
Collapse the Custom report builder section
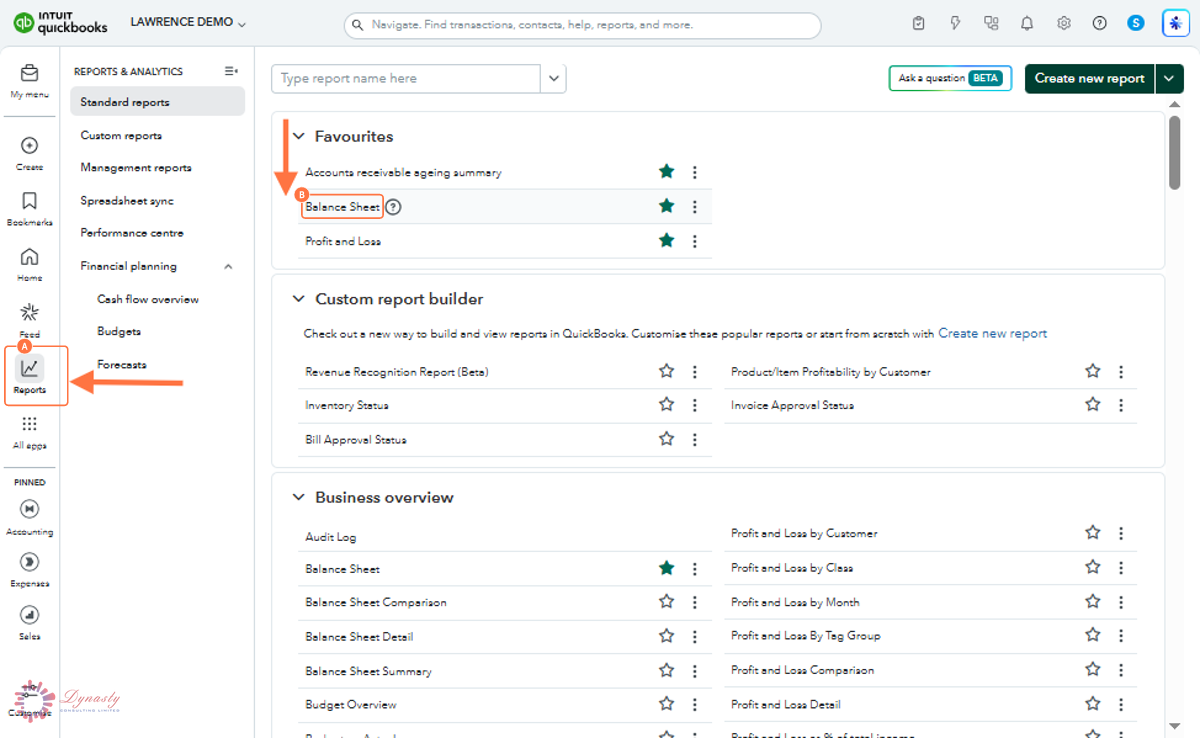point(298,299)
